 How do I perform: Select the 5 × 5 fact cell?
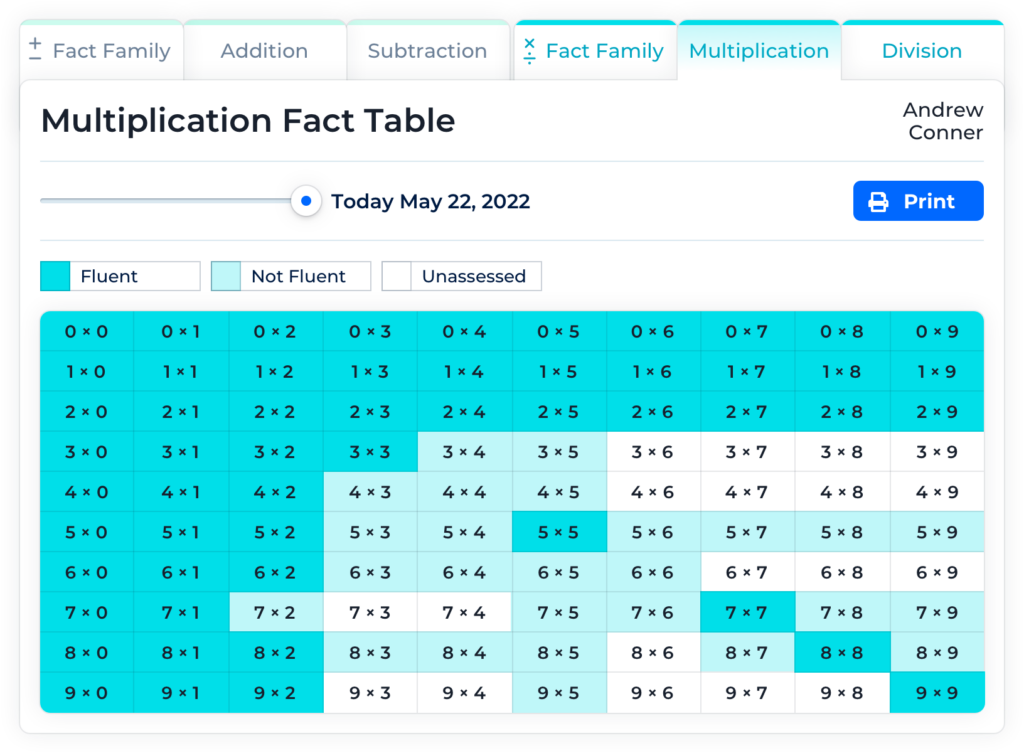click(558, 532)
